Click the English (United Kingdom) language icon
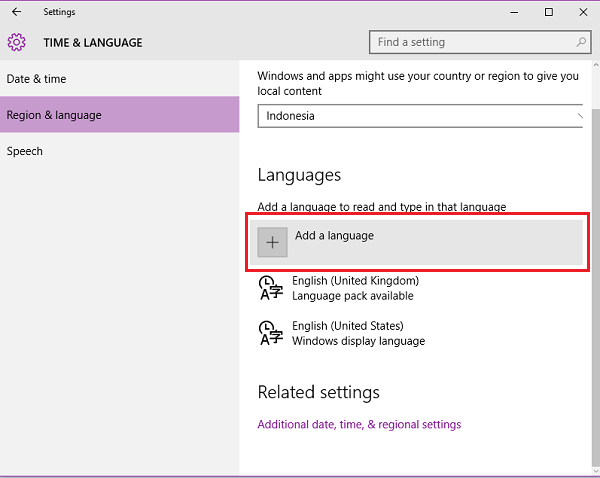The image size is (600, 478). pos(270,288)
